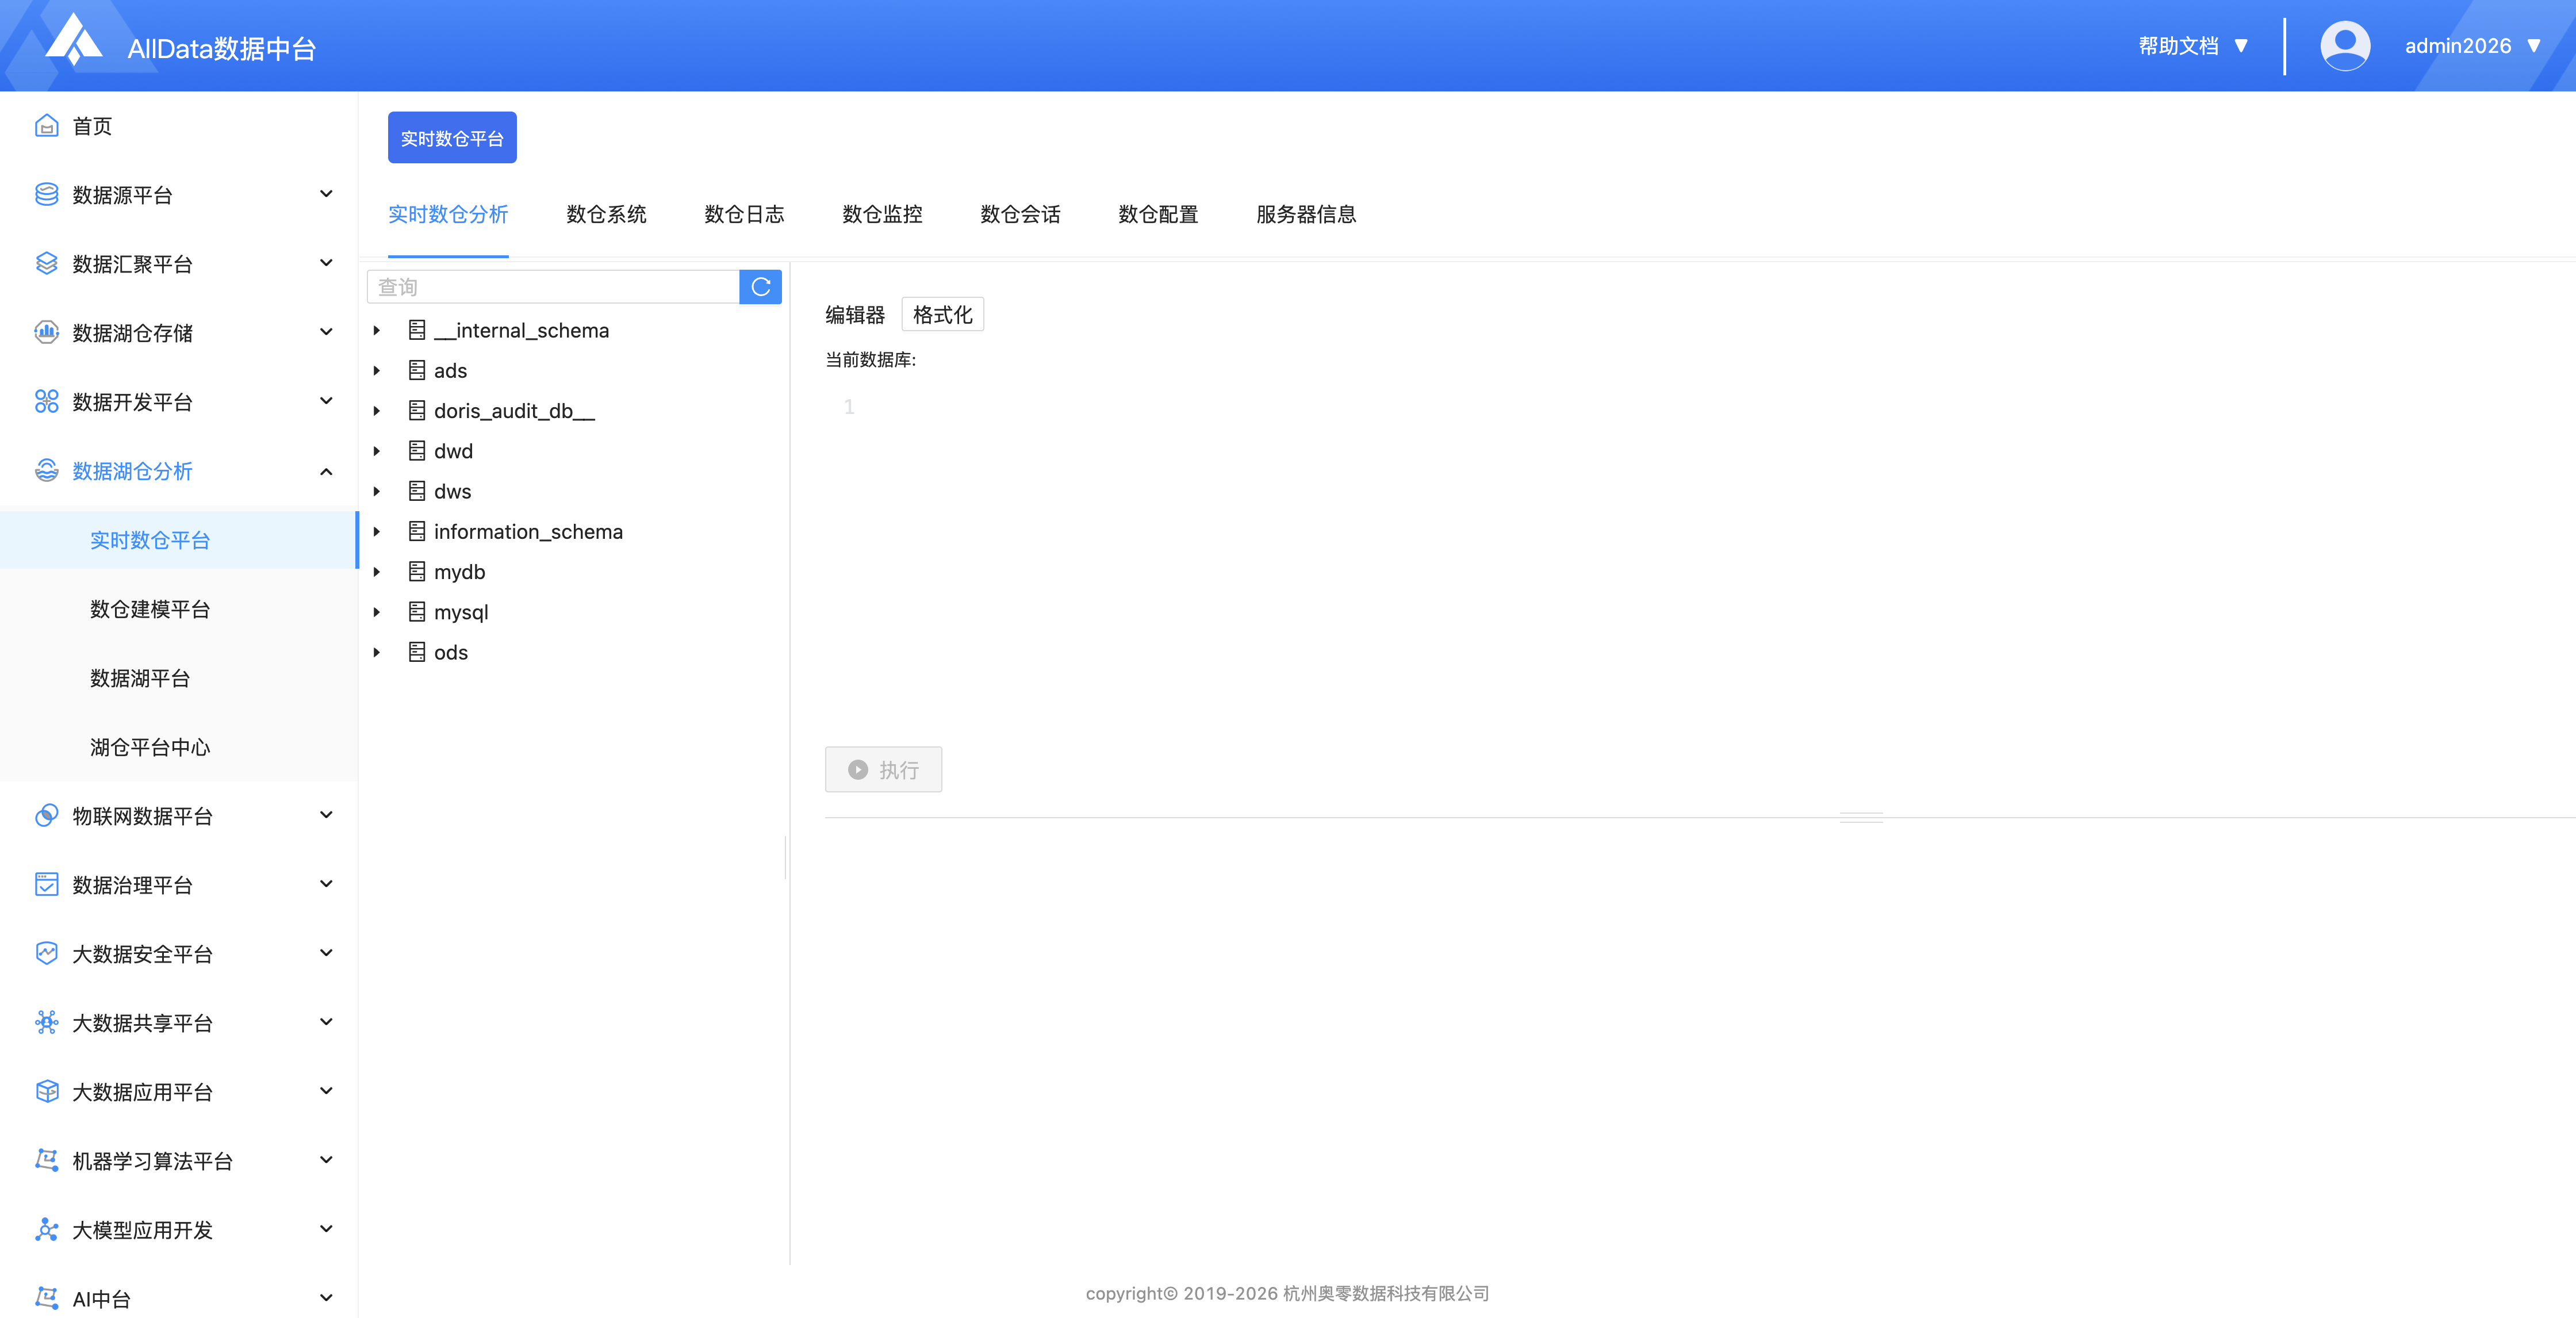Image resolution: width=2576 pixels, height=1318 pixels.
Task: Expand the AI中台 menu chevron
Action: [326, 1298]
